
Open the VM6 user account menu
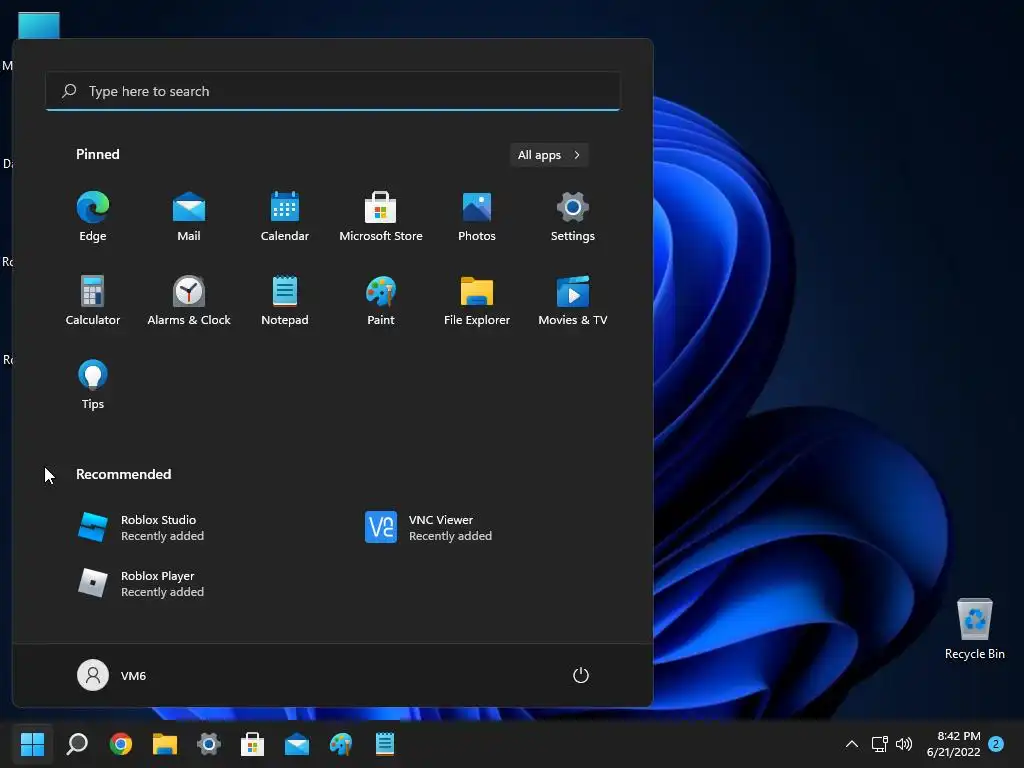112,675
